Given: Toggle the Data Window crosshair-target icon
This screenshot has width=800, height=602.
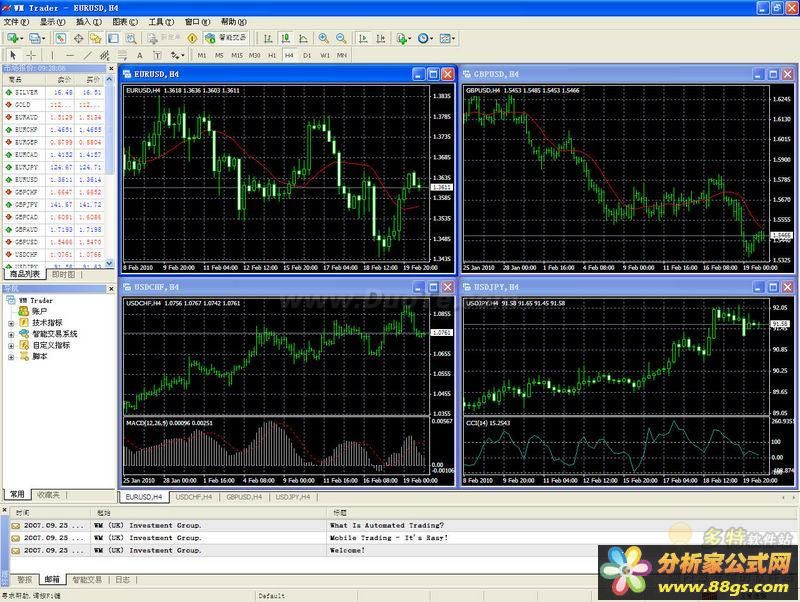Looking at the screenshot, I should point(79,38).
